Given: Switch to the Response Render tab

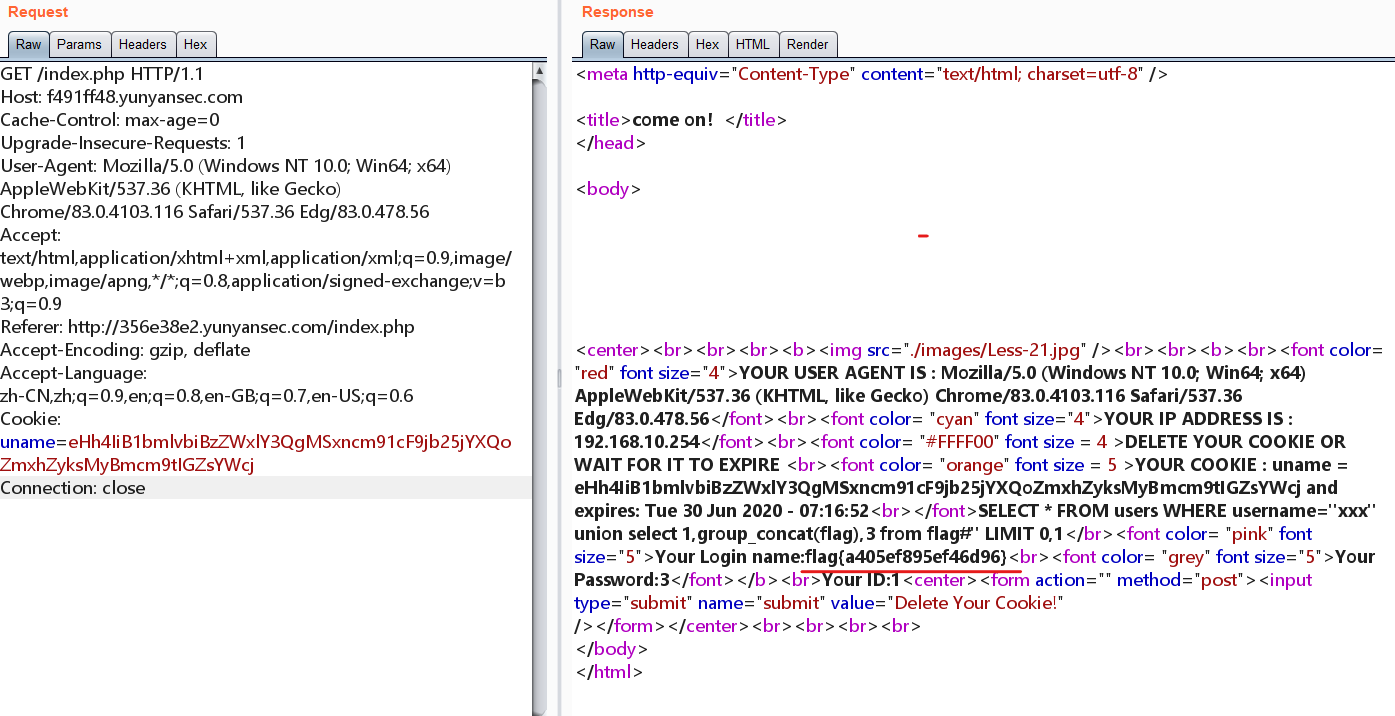Looking at the screenshot, I should pyautogui.click(x=808, y=44).
